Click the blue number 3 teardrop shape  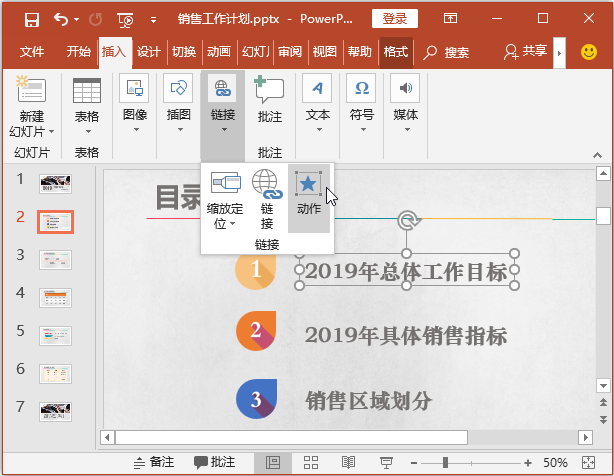(256, 399)
